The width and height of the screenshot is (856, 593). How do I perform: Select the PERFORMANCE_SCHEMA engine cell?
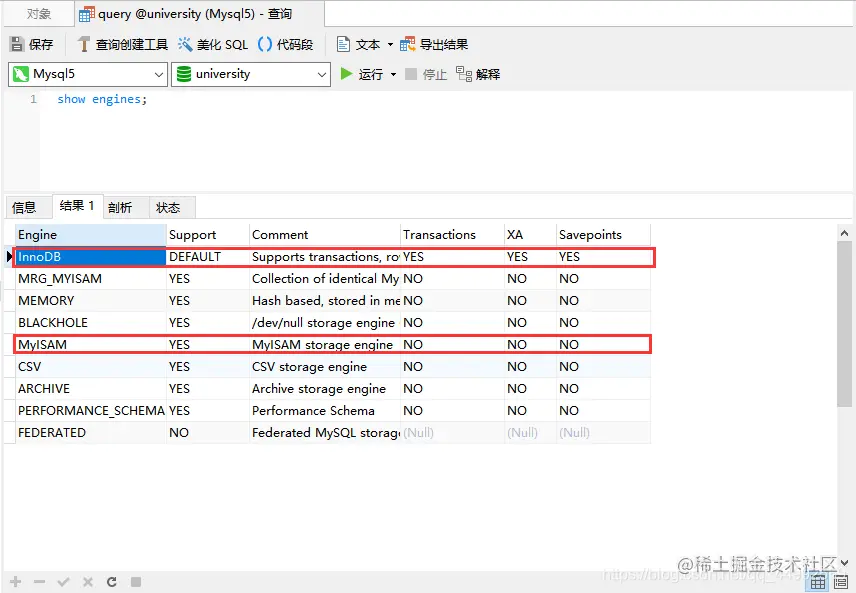pyautogui.click(x=91, y=411)
